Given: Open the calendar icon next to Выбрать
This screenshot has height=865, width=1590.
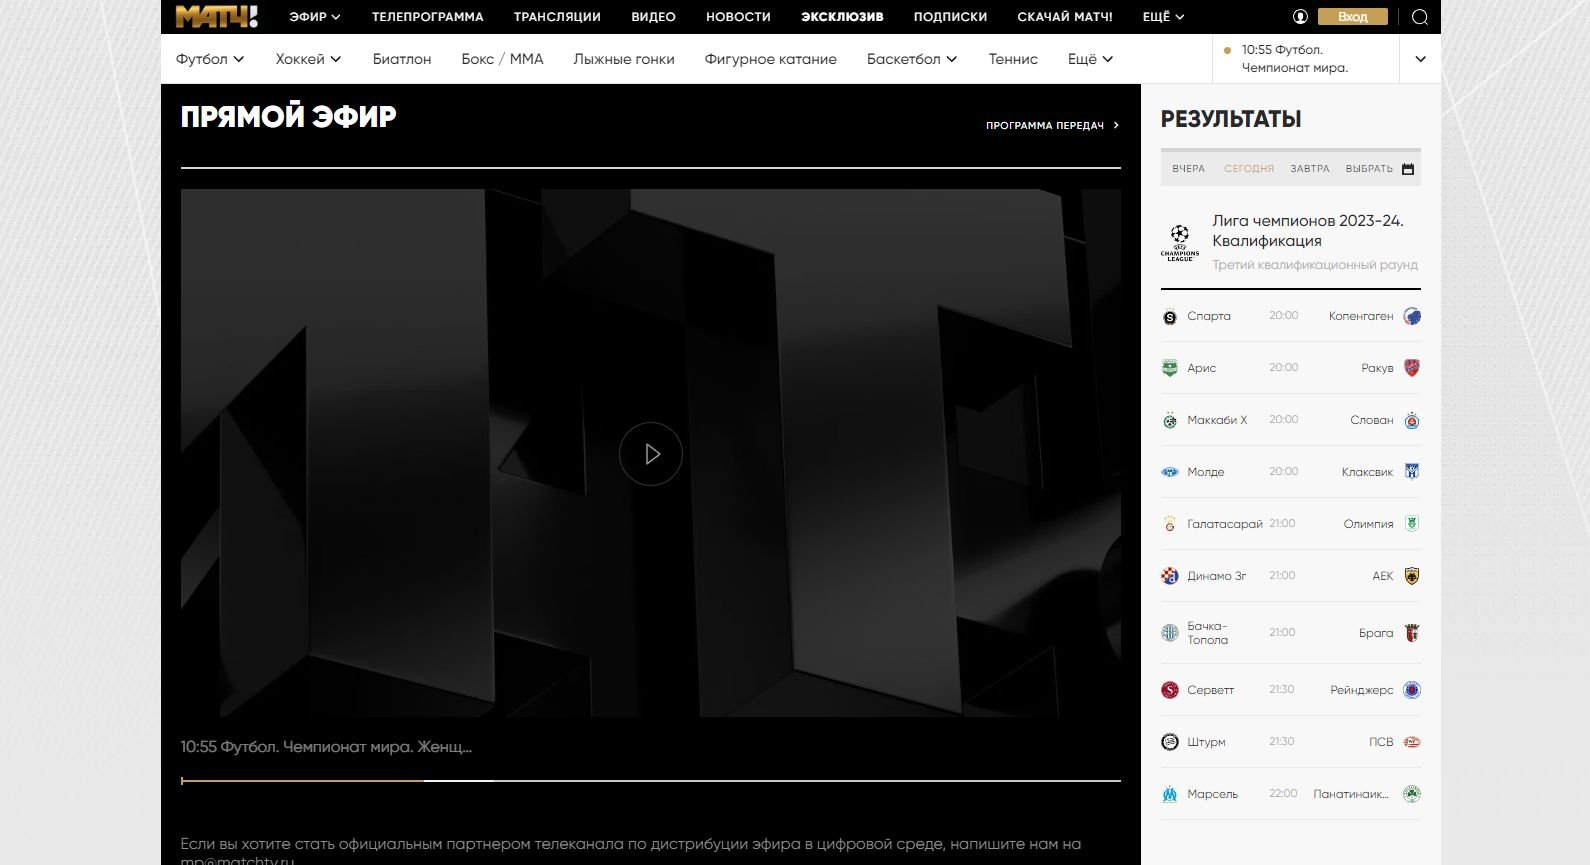Looking at the screenshot, I should point(1408,169).
